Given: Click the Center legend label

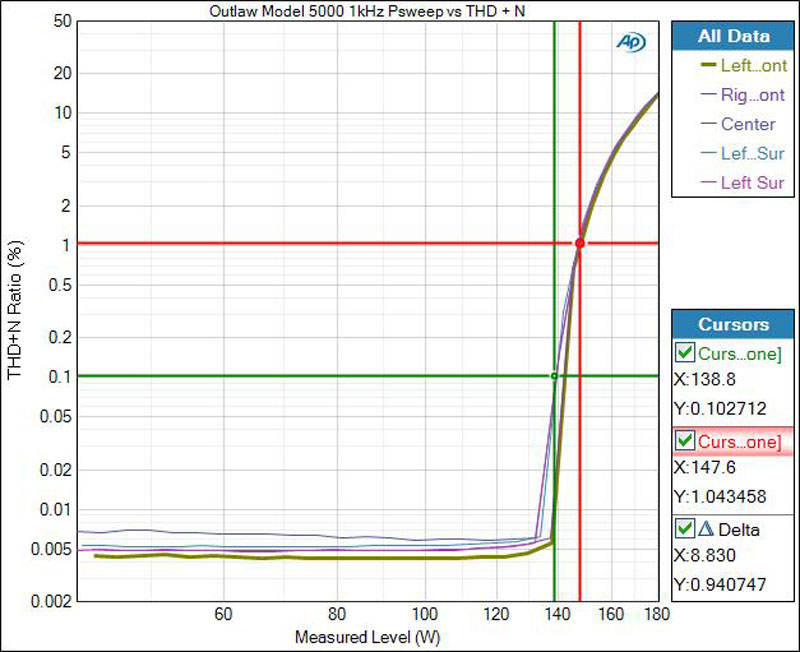Looking at the screenshot, I should (748, 125).
